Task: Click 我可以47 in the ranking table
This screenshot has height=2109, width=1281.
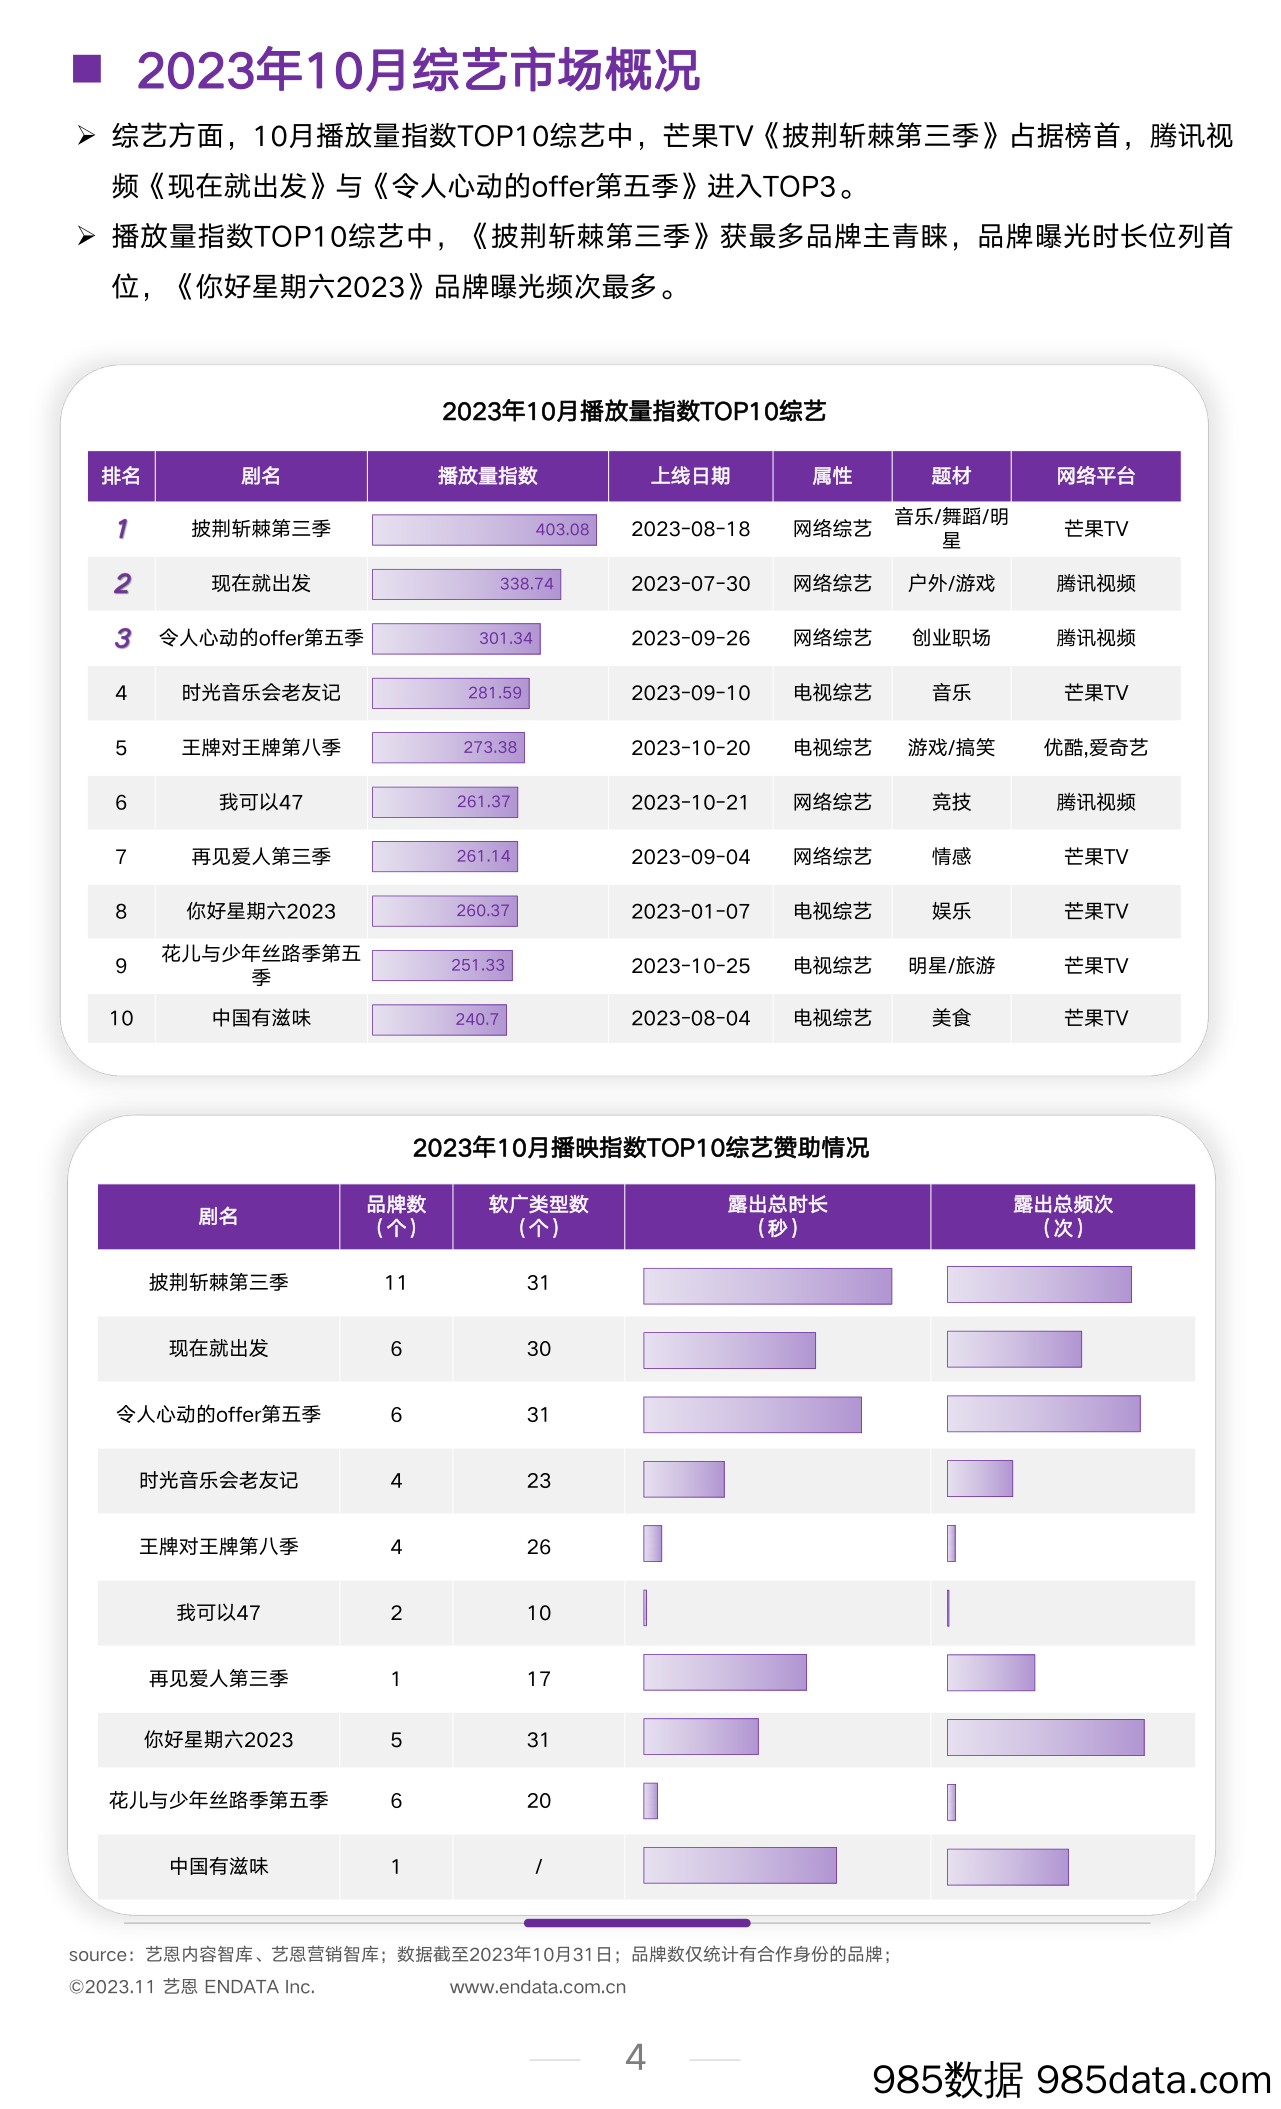Action: tap(261, 802)
